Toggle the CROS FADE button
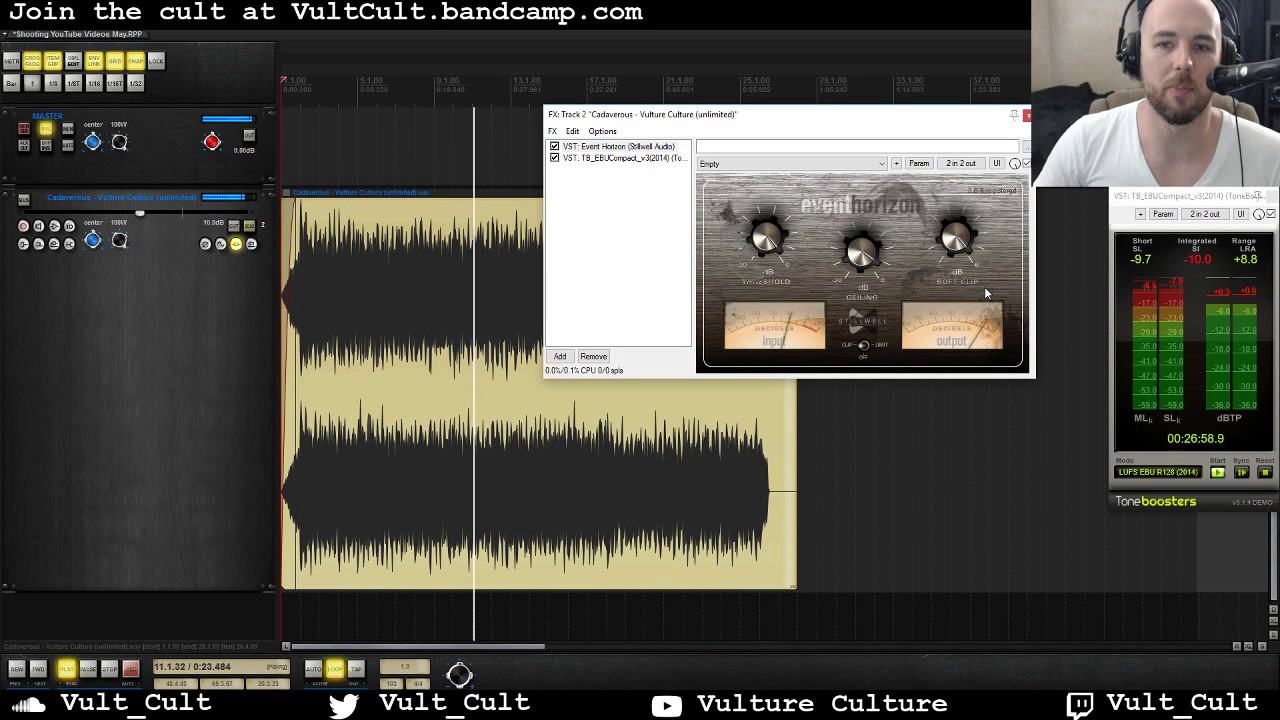Screen dimensions: 1280x720 (x=32, y=62)
